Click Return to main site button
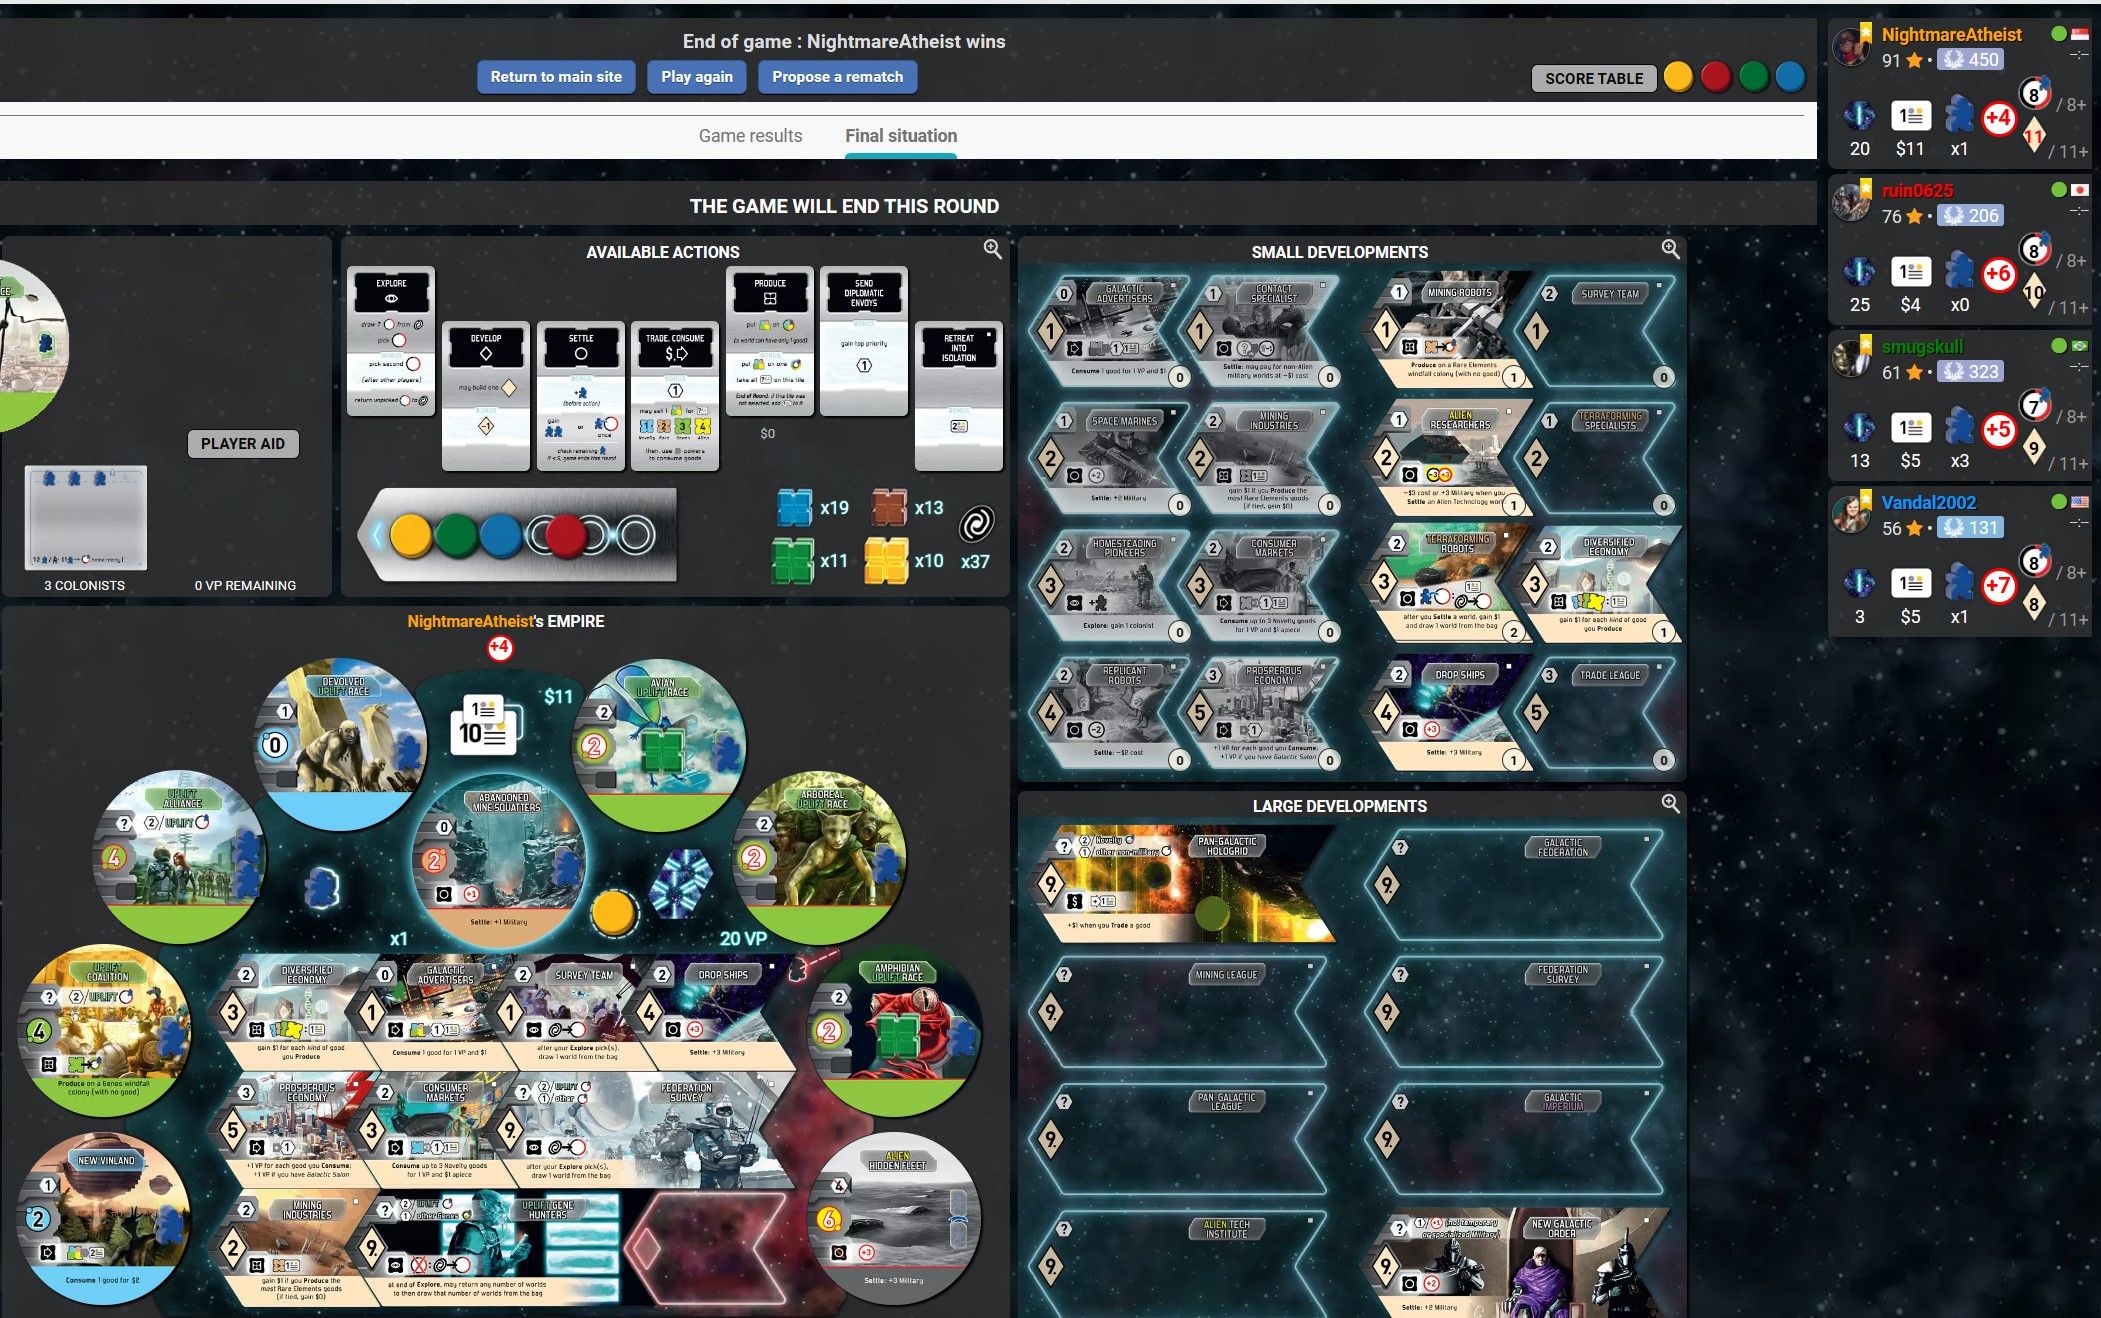This screenshot has height=1318, width=2101. click(x=556, y=77)
